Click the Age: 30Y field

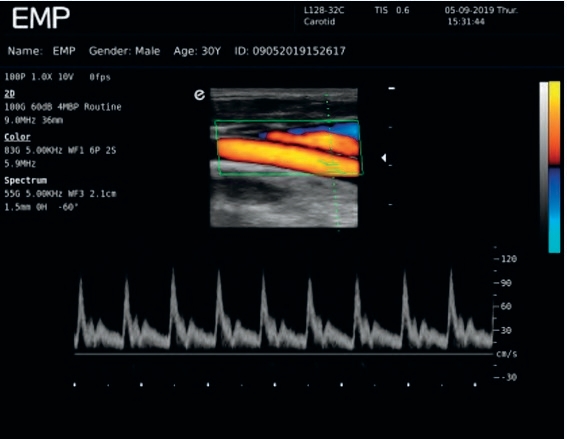[197, 51]
